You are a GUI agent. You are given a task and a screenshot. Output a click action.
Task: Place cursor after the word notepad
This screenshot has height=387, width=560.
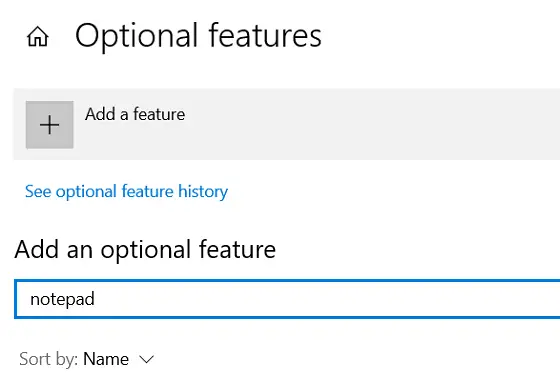tap(96, 299)
